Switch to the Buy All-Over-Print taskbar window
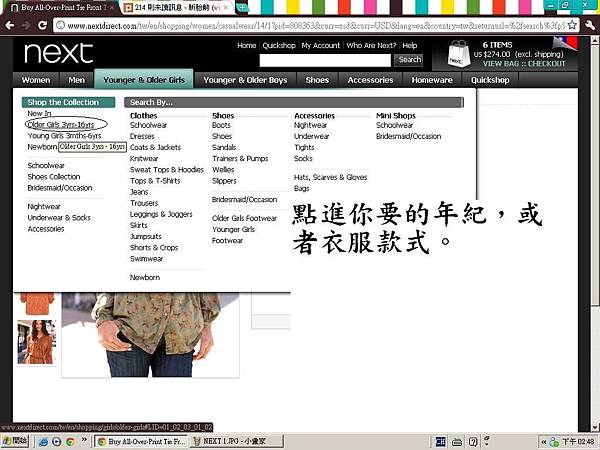This screenshot has width=600, height=450. tap(141, 442)
